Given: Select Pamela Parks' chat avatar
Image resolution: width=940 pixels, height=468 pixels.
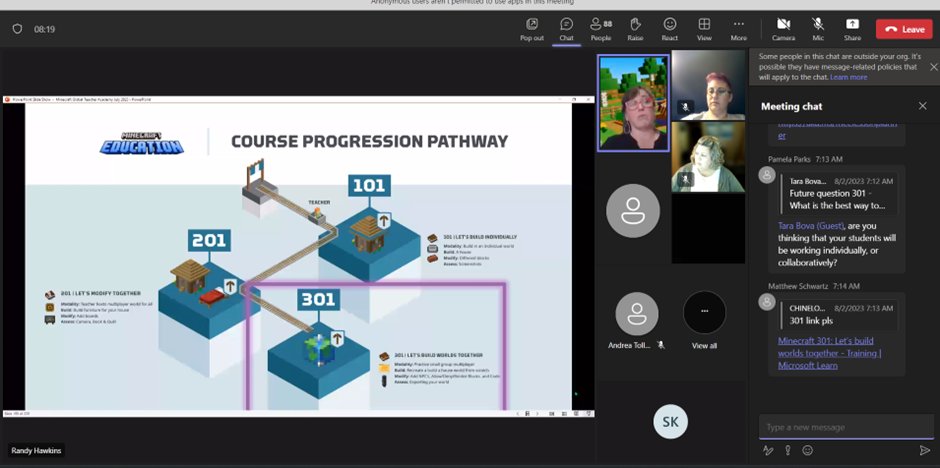Looking at the screenshot, I should coord(767,175).
